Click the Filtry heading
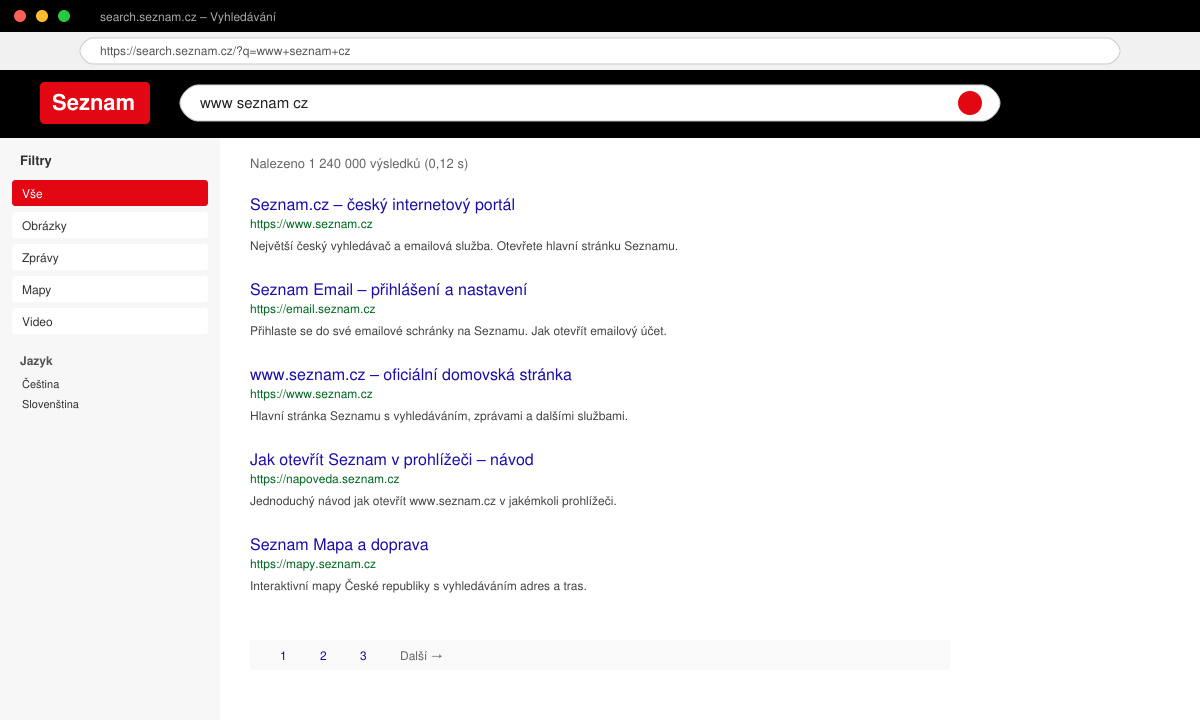 click(36, 161)
